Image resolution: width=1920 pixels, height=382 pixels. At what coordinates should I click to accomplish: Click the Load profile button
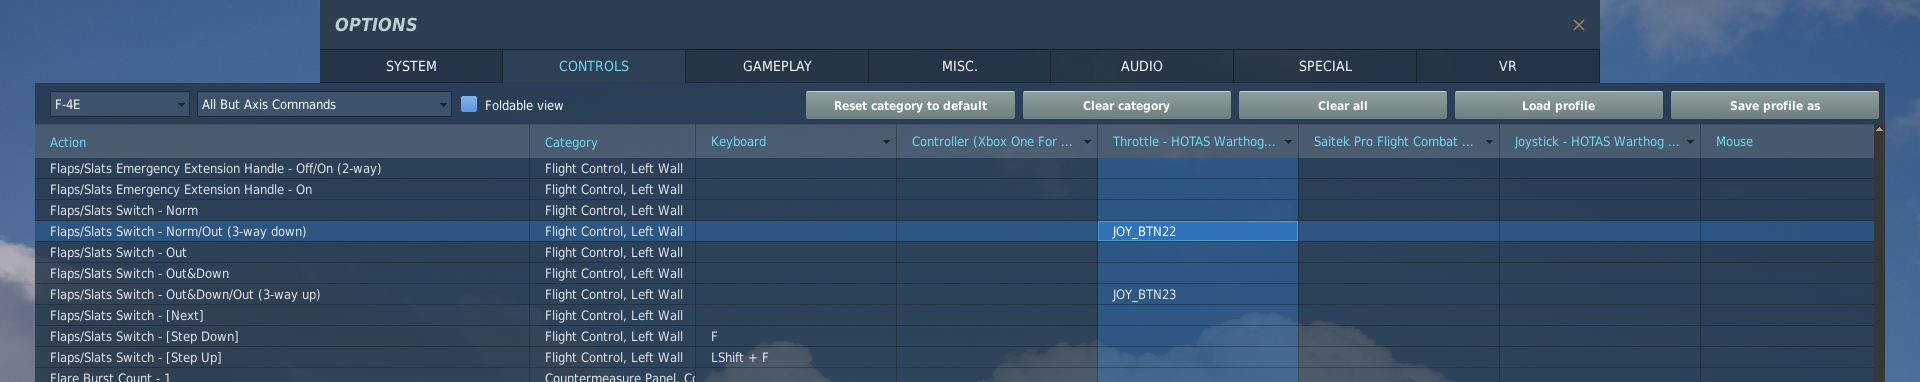[1558, 105]
